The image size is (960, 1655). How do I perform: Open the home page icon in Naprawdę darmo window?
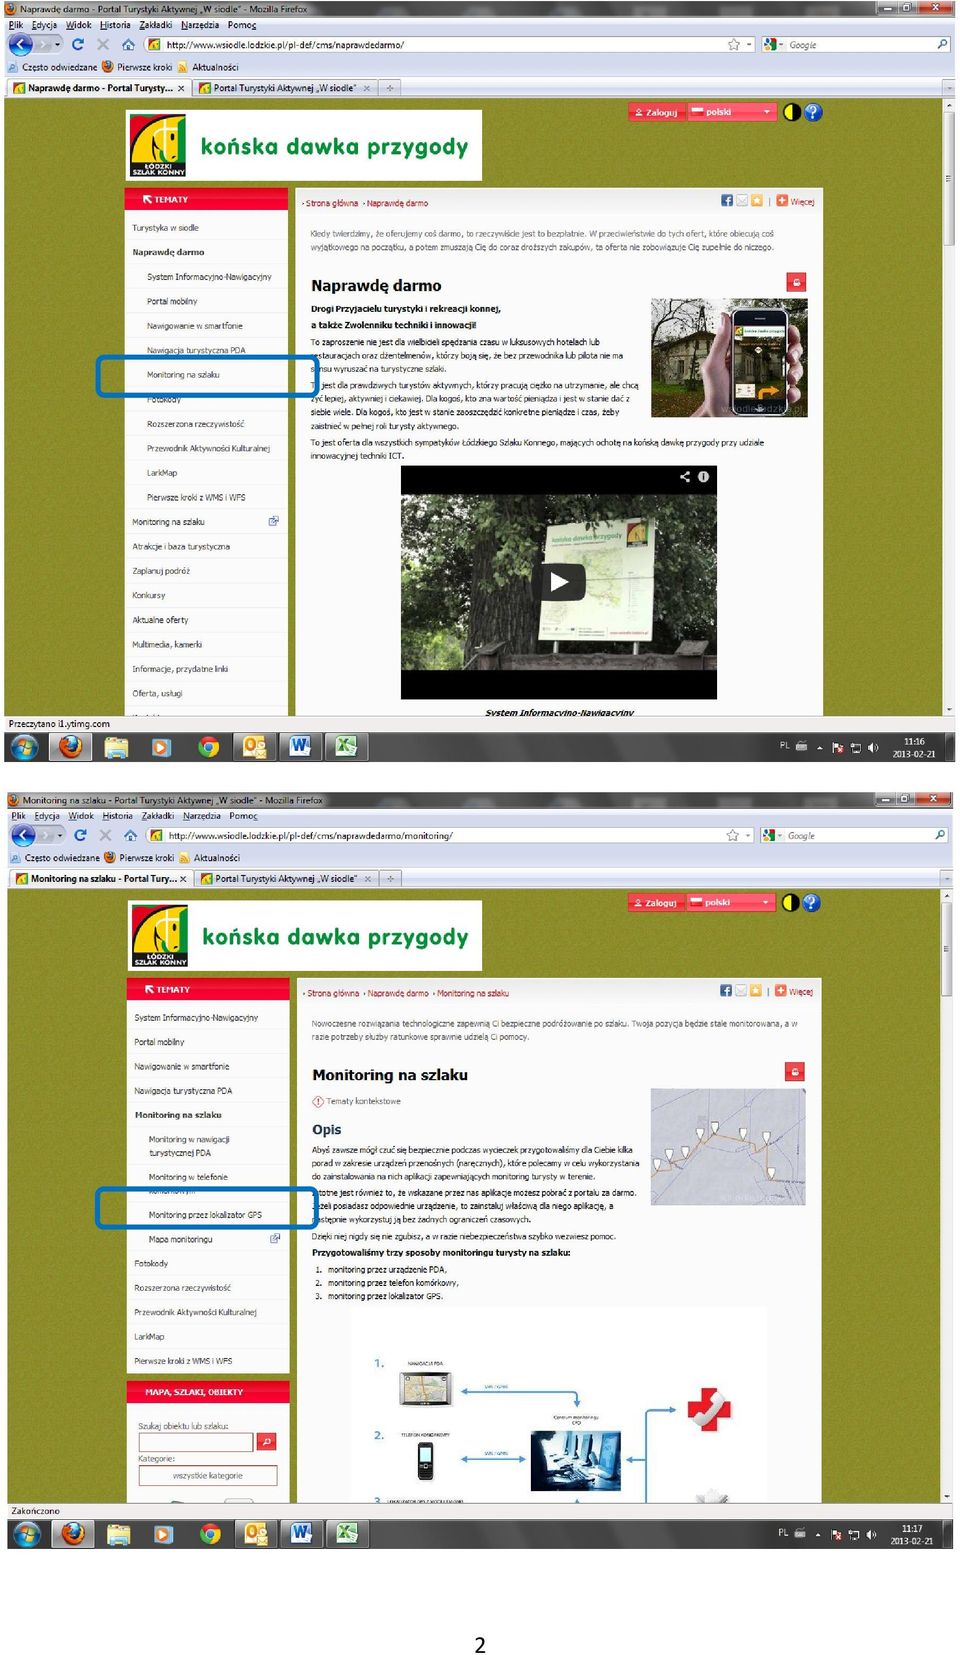128,44
